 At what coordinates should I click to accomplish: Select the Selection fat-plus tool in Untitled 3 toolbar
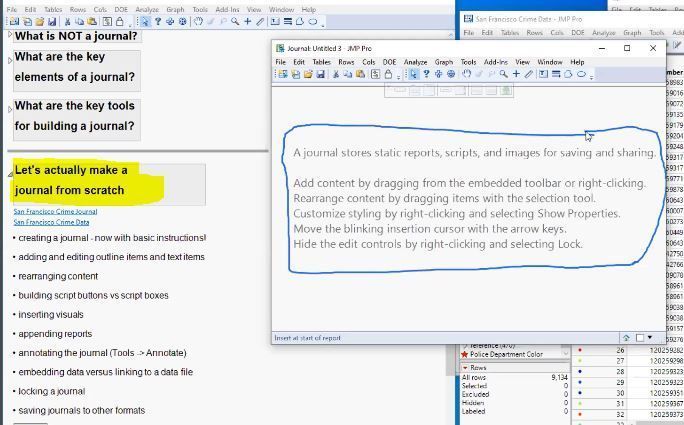438,74
